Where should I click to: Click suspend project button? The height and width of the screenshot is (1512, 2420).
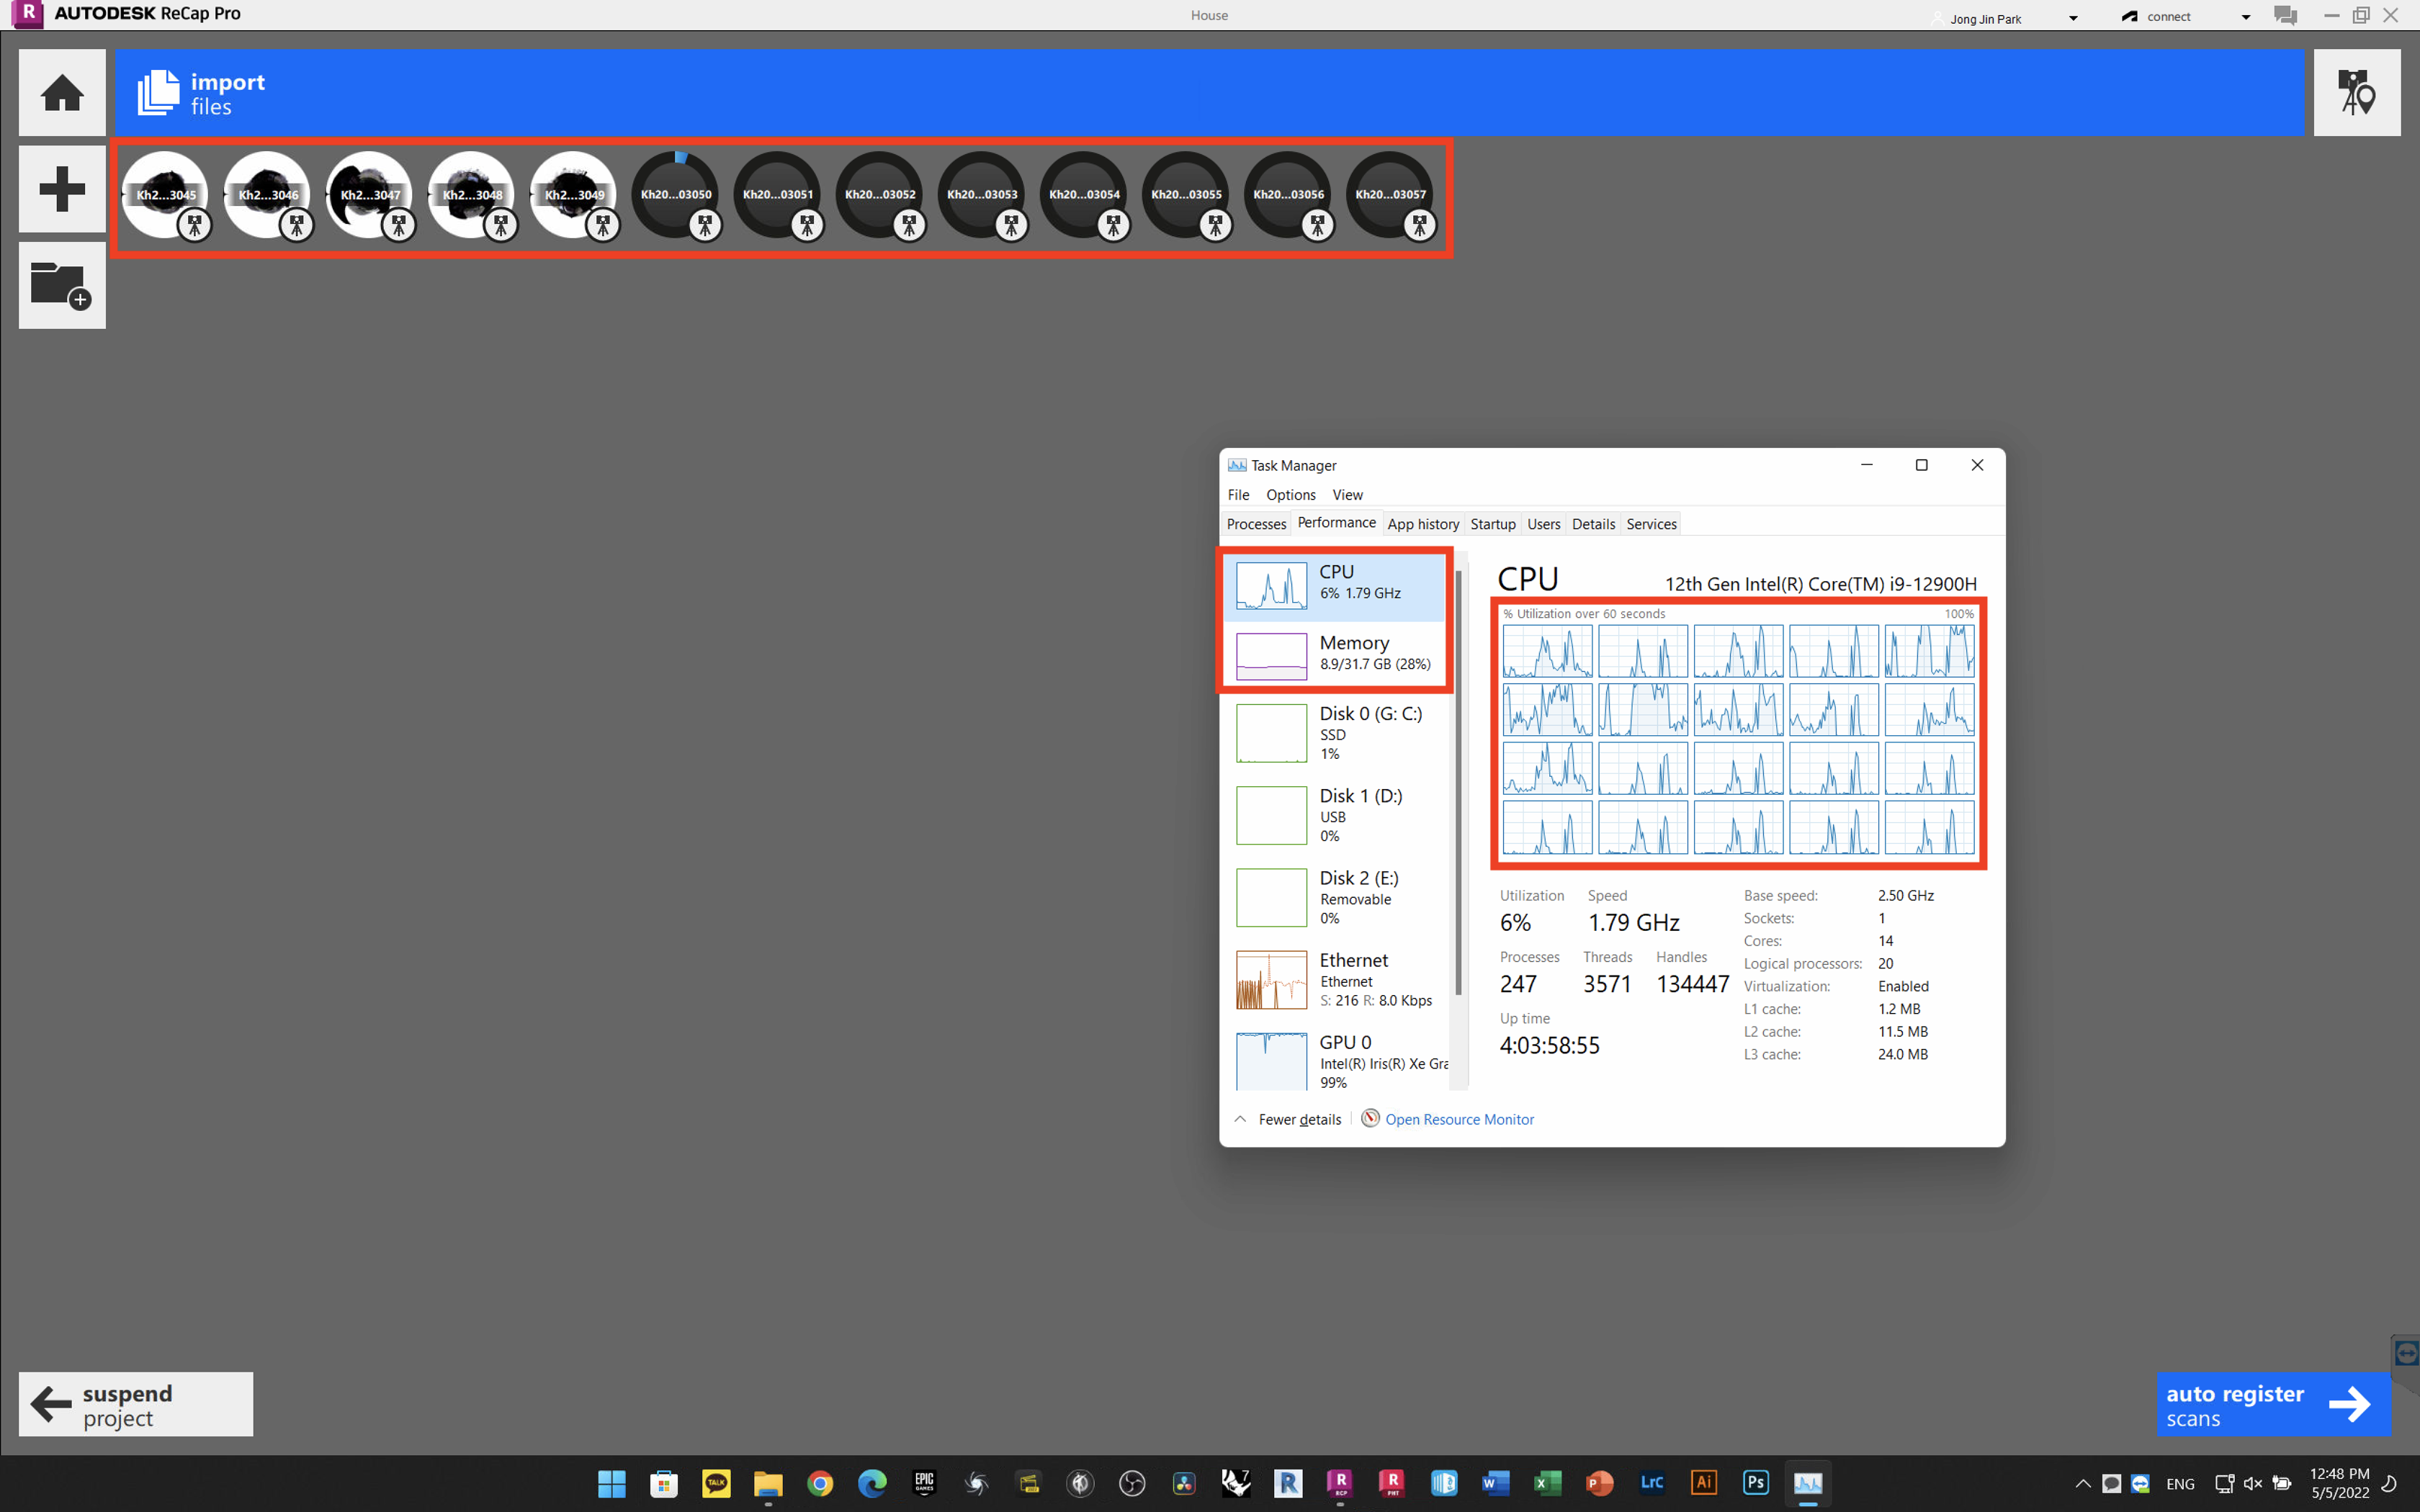[136, 1405]
